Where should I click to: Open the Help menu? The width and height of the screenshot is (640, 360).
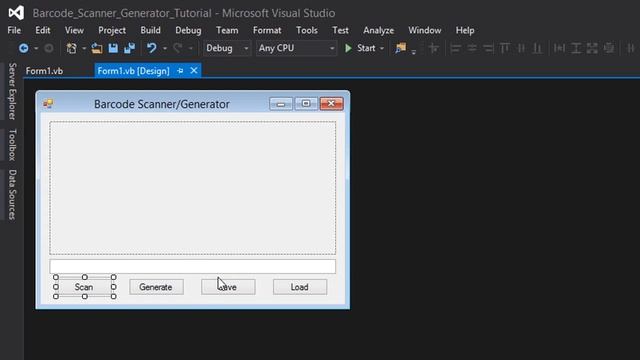(465, 30)
